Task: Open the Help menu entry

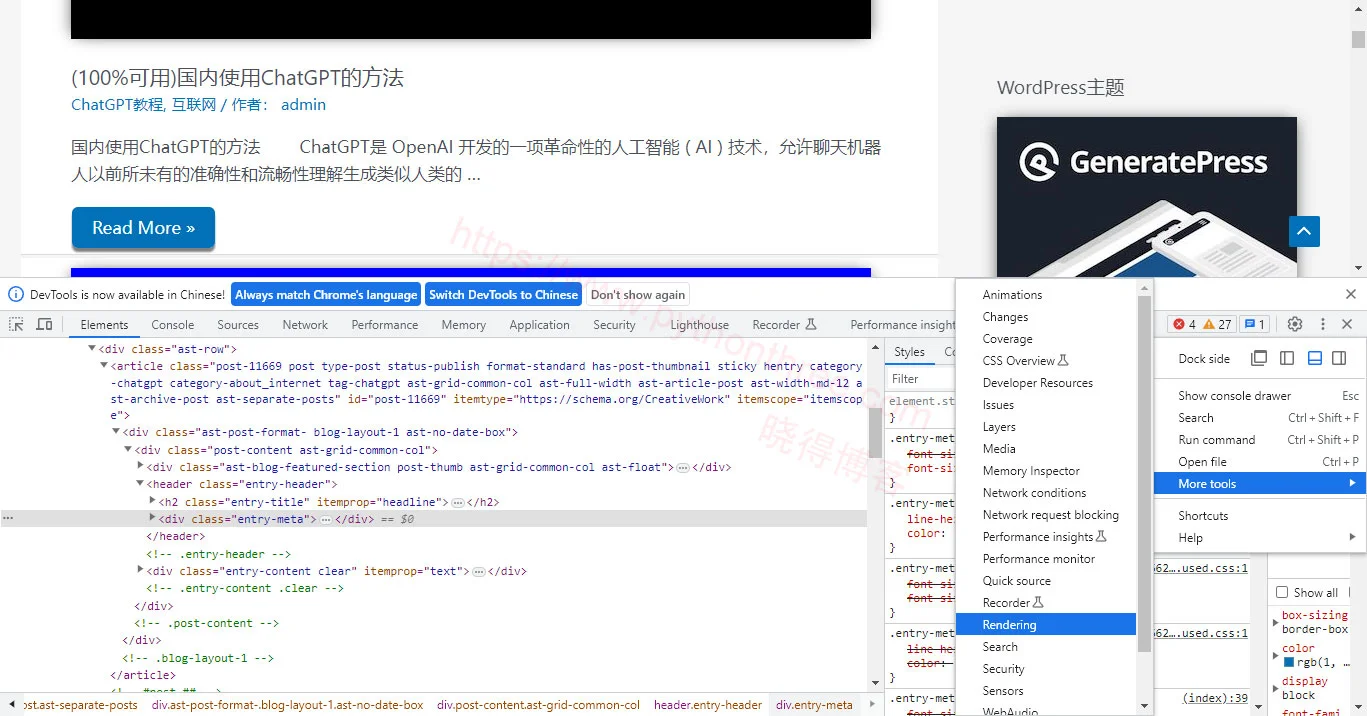Action: click(1260, 538)
